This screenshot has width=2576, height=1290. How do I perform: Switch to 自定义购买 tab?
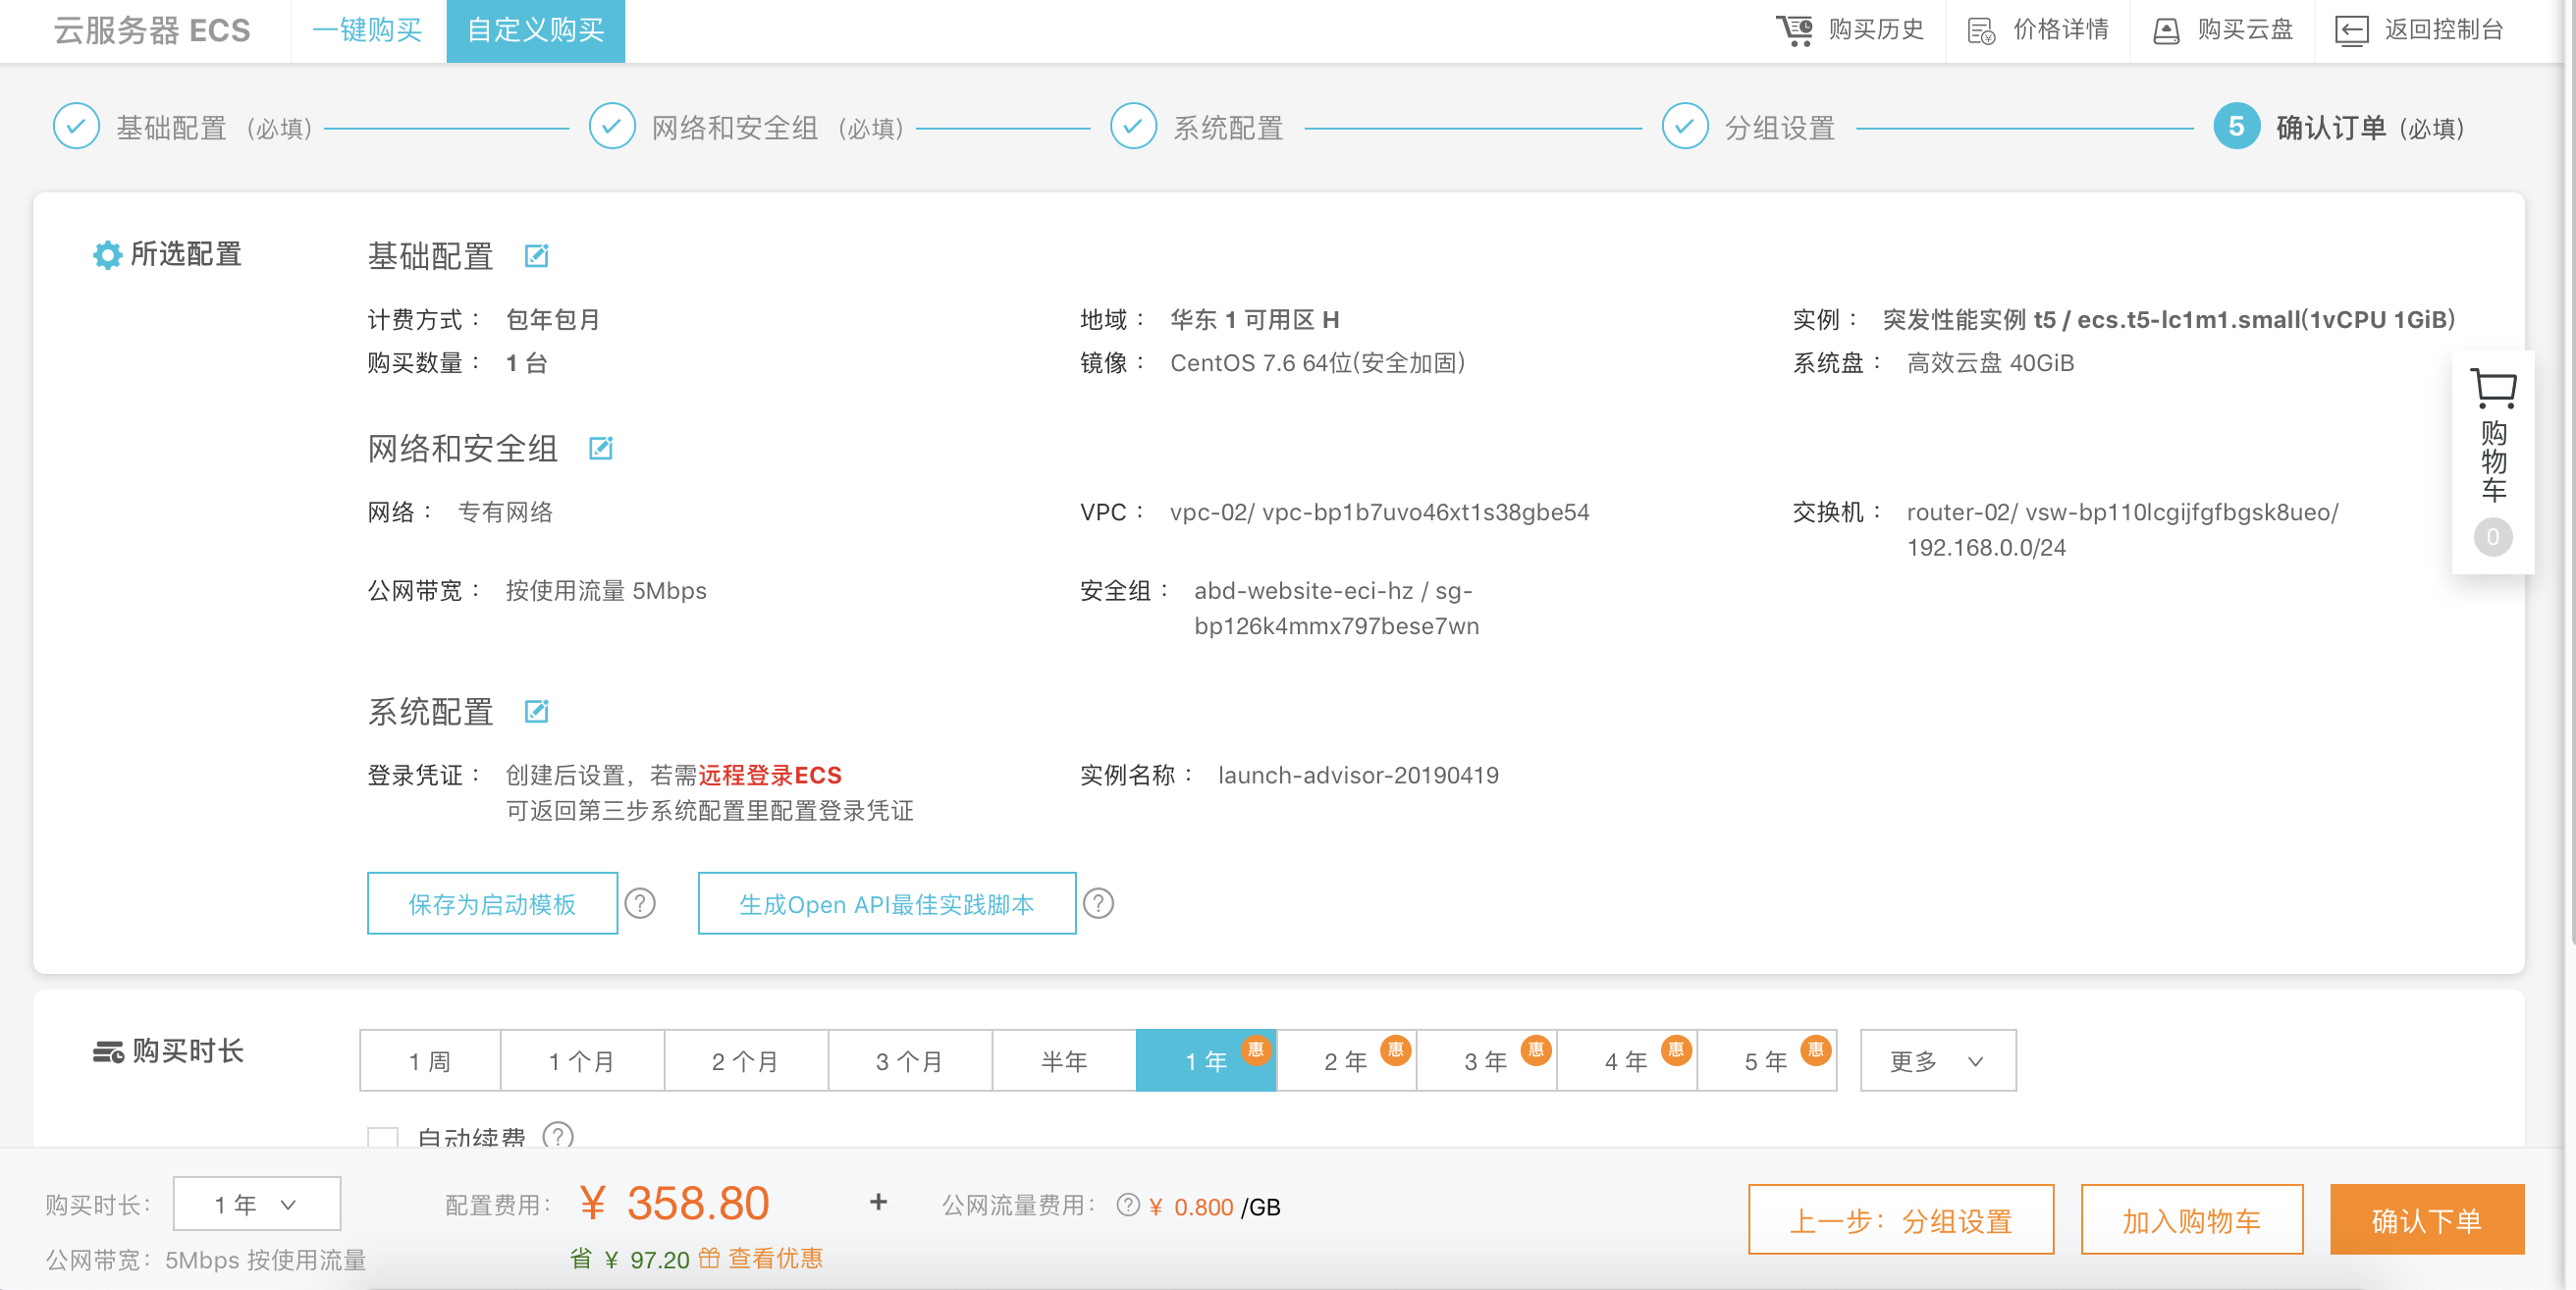pyautogui.click(x=536, y=31)
